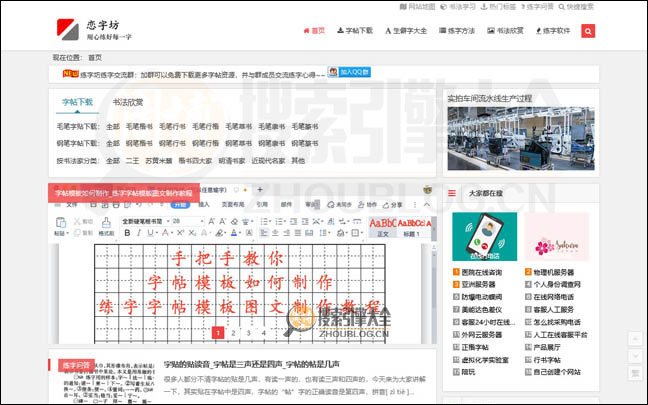This screenshot has height=405, width=648.
Task: Open the 明清书家 category
Action: (232, 160)
